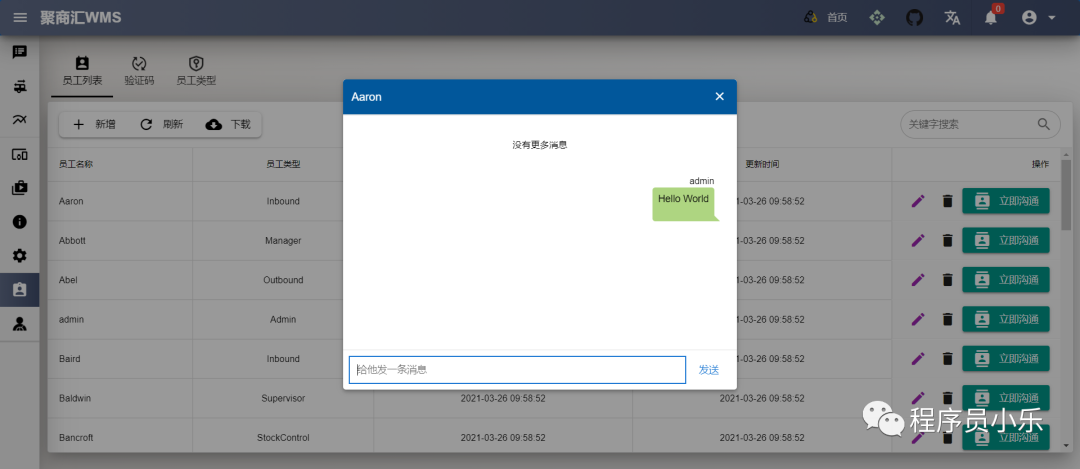
Task: Click 立即沟通 for the Abel row
Action: tap(1005, 280)
